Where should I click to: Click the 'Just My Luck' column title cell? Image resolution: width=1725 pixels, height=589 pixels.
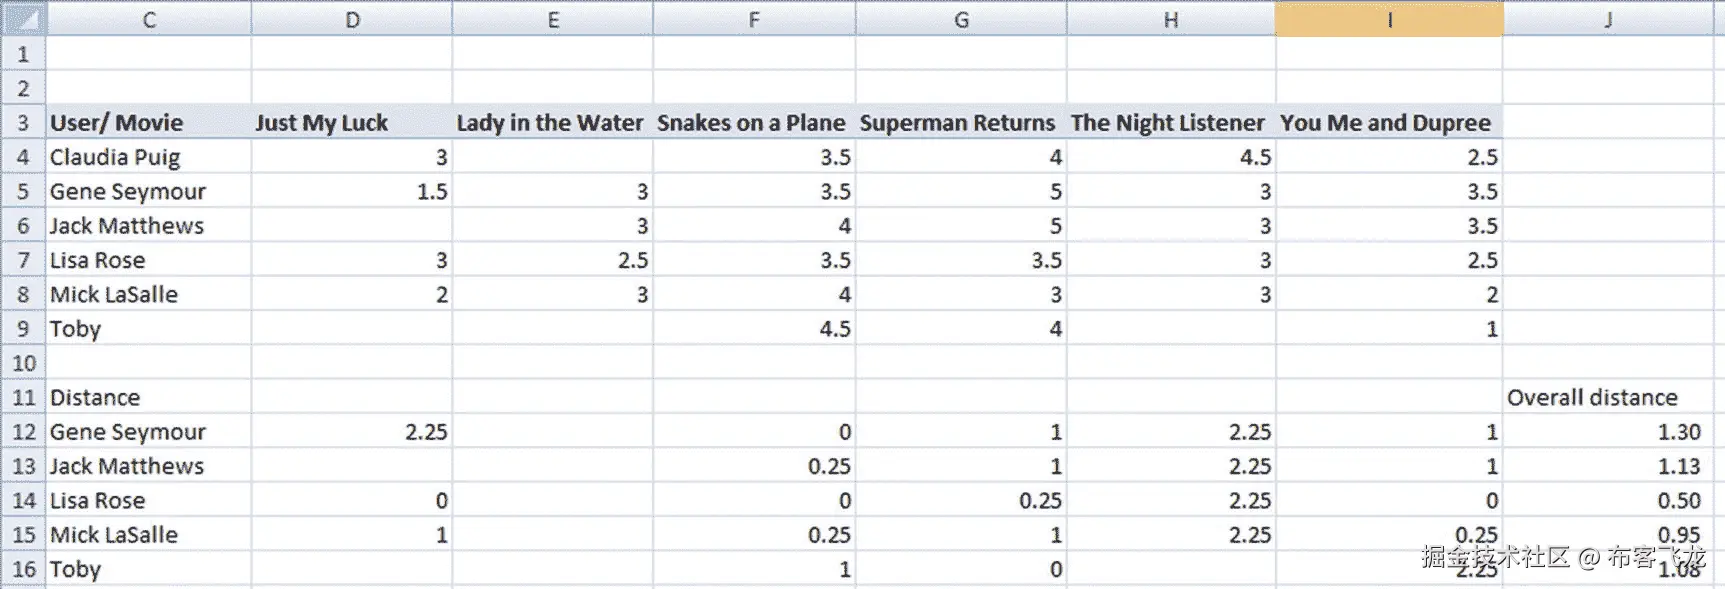coord(352,123)
